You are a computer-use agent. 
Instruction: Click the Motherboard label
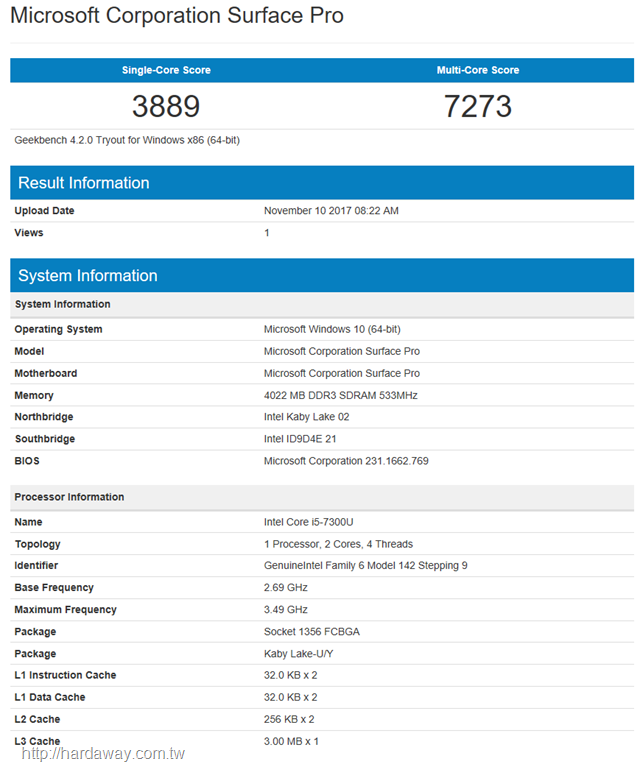coord(46,373)
